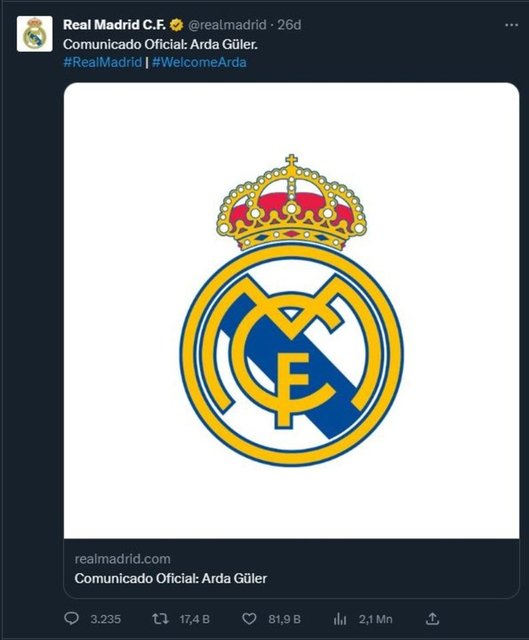Click the reply speech bubble icon
Image resolution: width=529 pixels, height=640 pixels.
coord(72,619)
